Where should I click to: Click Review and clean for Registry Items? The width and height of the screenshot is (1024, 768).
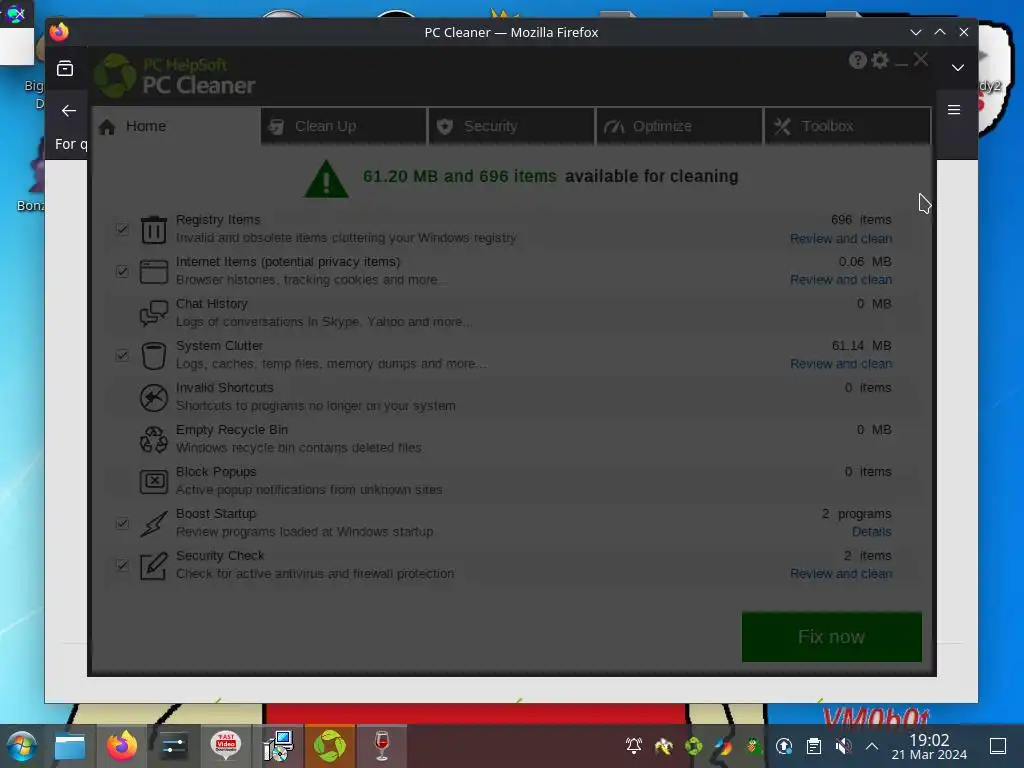point(840,238)
